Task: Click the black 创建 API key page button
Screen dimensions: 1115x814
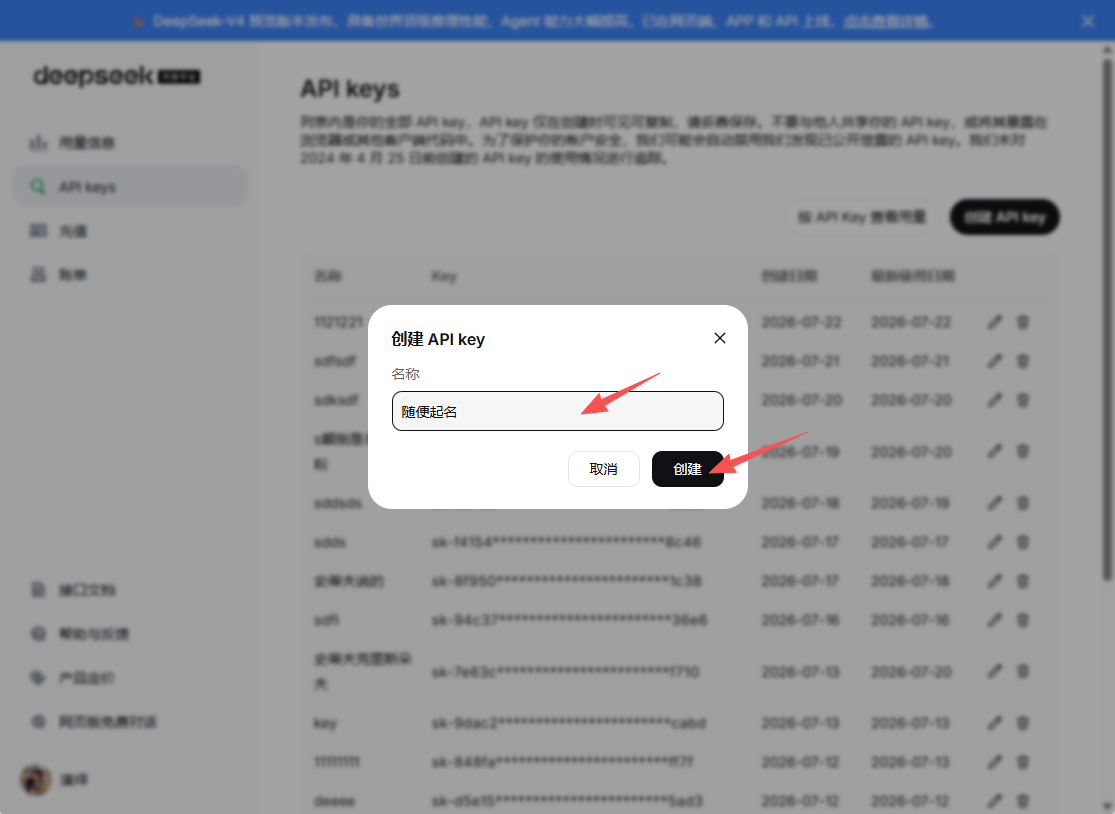Action: click(x=1005, y=217)
